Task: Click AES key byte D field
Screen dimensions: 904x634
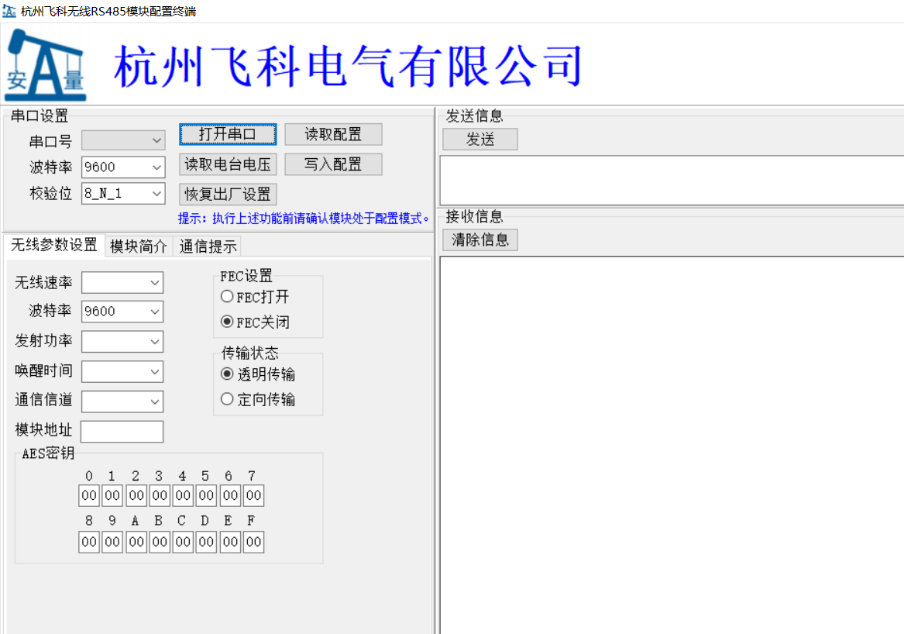Action: coord(206,542)
